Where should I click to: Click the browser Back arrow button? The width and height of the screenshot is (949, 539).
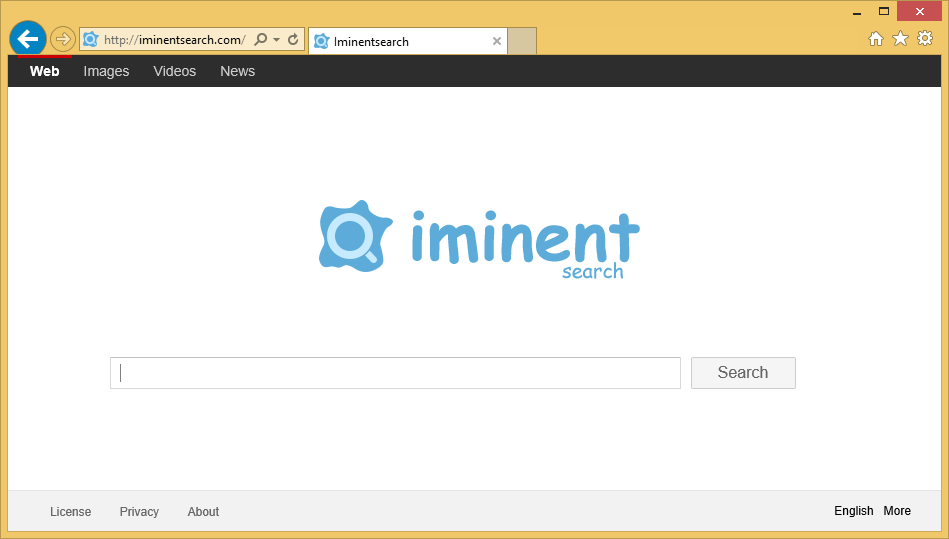coord(28,39)
